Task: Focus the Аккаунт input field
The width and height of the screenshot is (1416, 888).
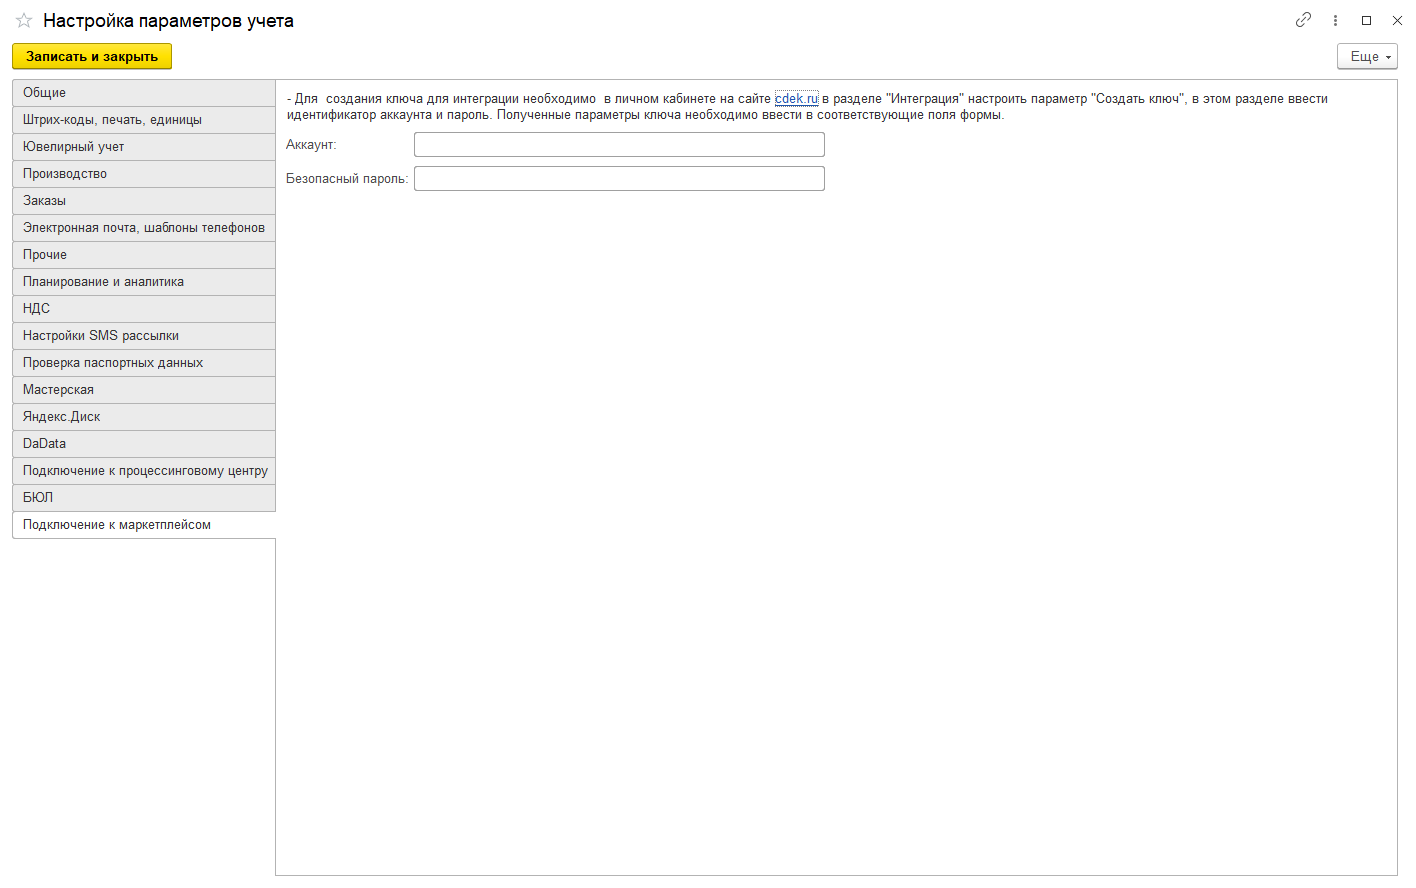Action: pos(619,145)
